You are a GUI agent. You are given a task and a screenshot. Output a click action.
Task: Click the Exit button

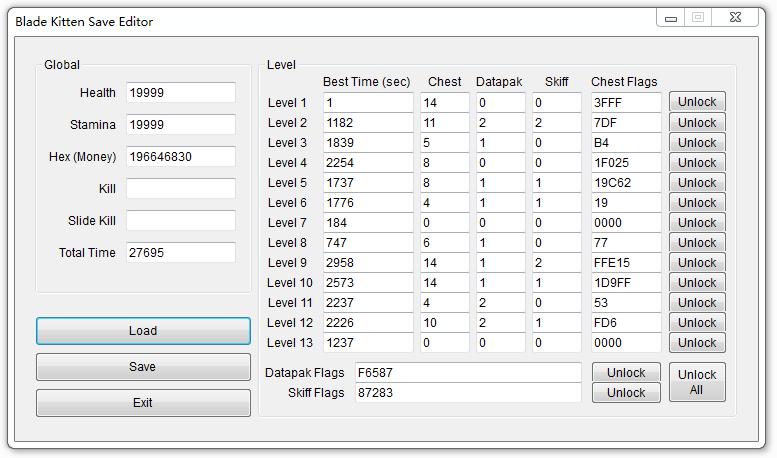click(143, 403)
